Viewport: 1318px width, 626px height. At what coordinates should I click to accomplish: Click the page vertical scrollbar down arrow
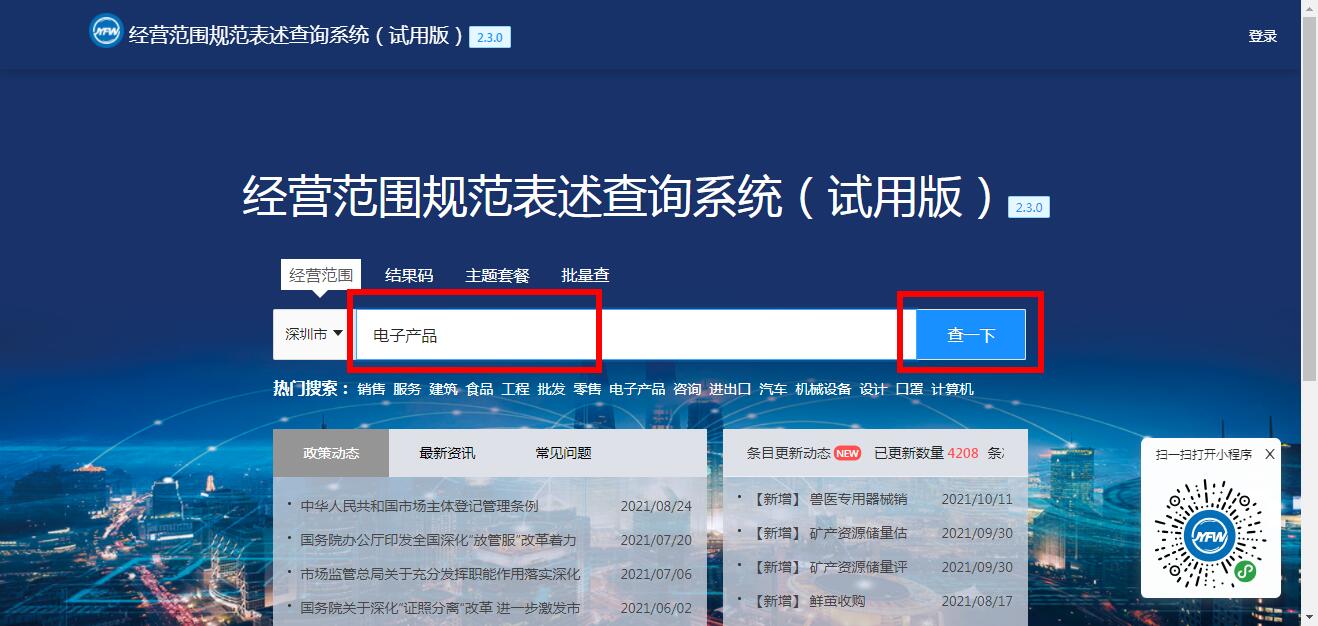point(1309,617)
